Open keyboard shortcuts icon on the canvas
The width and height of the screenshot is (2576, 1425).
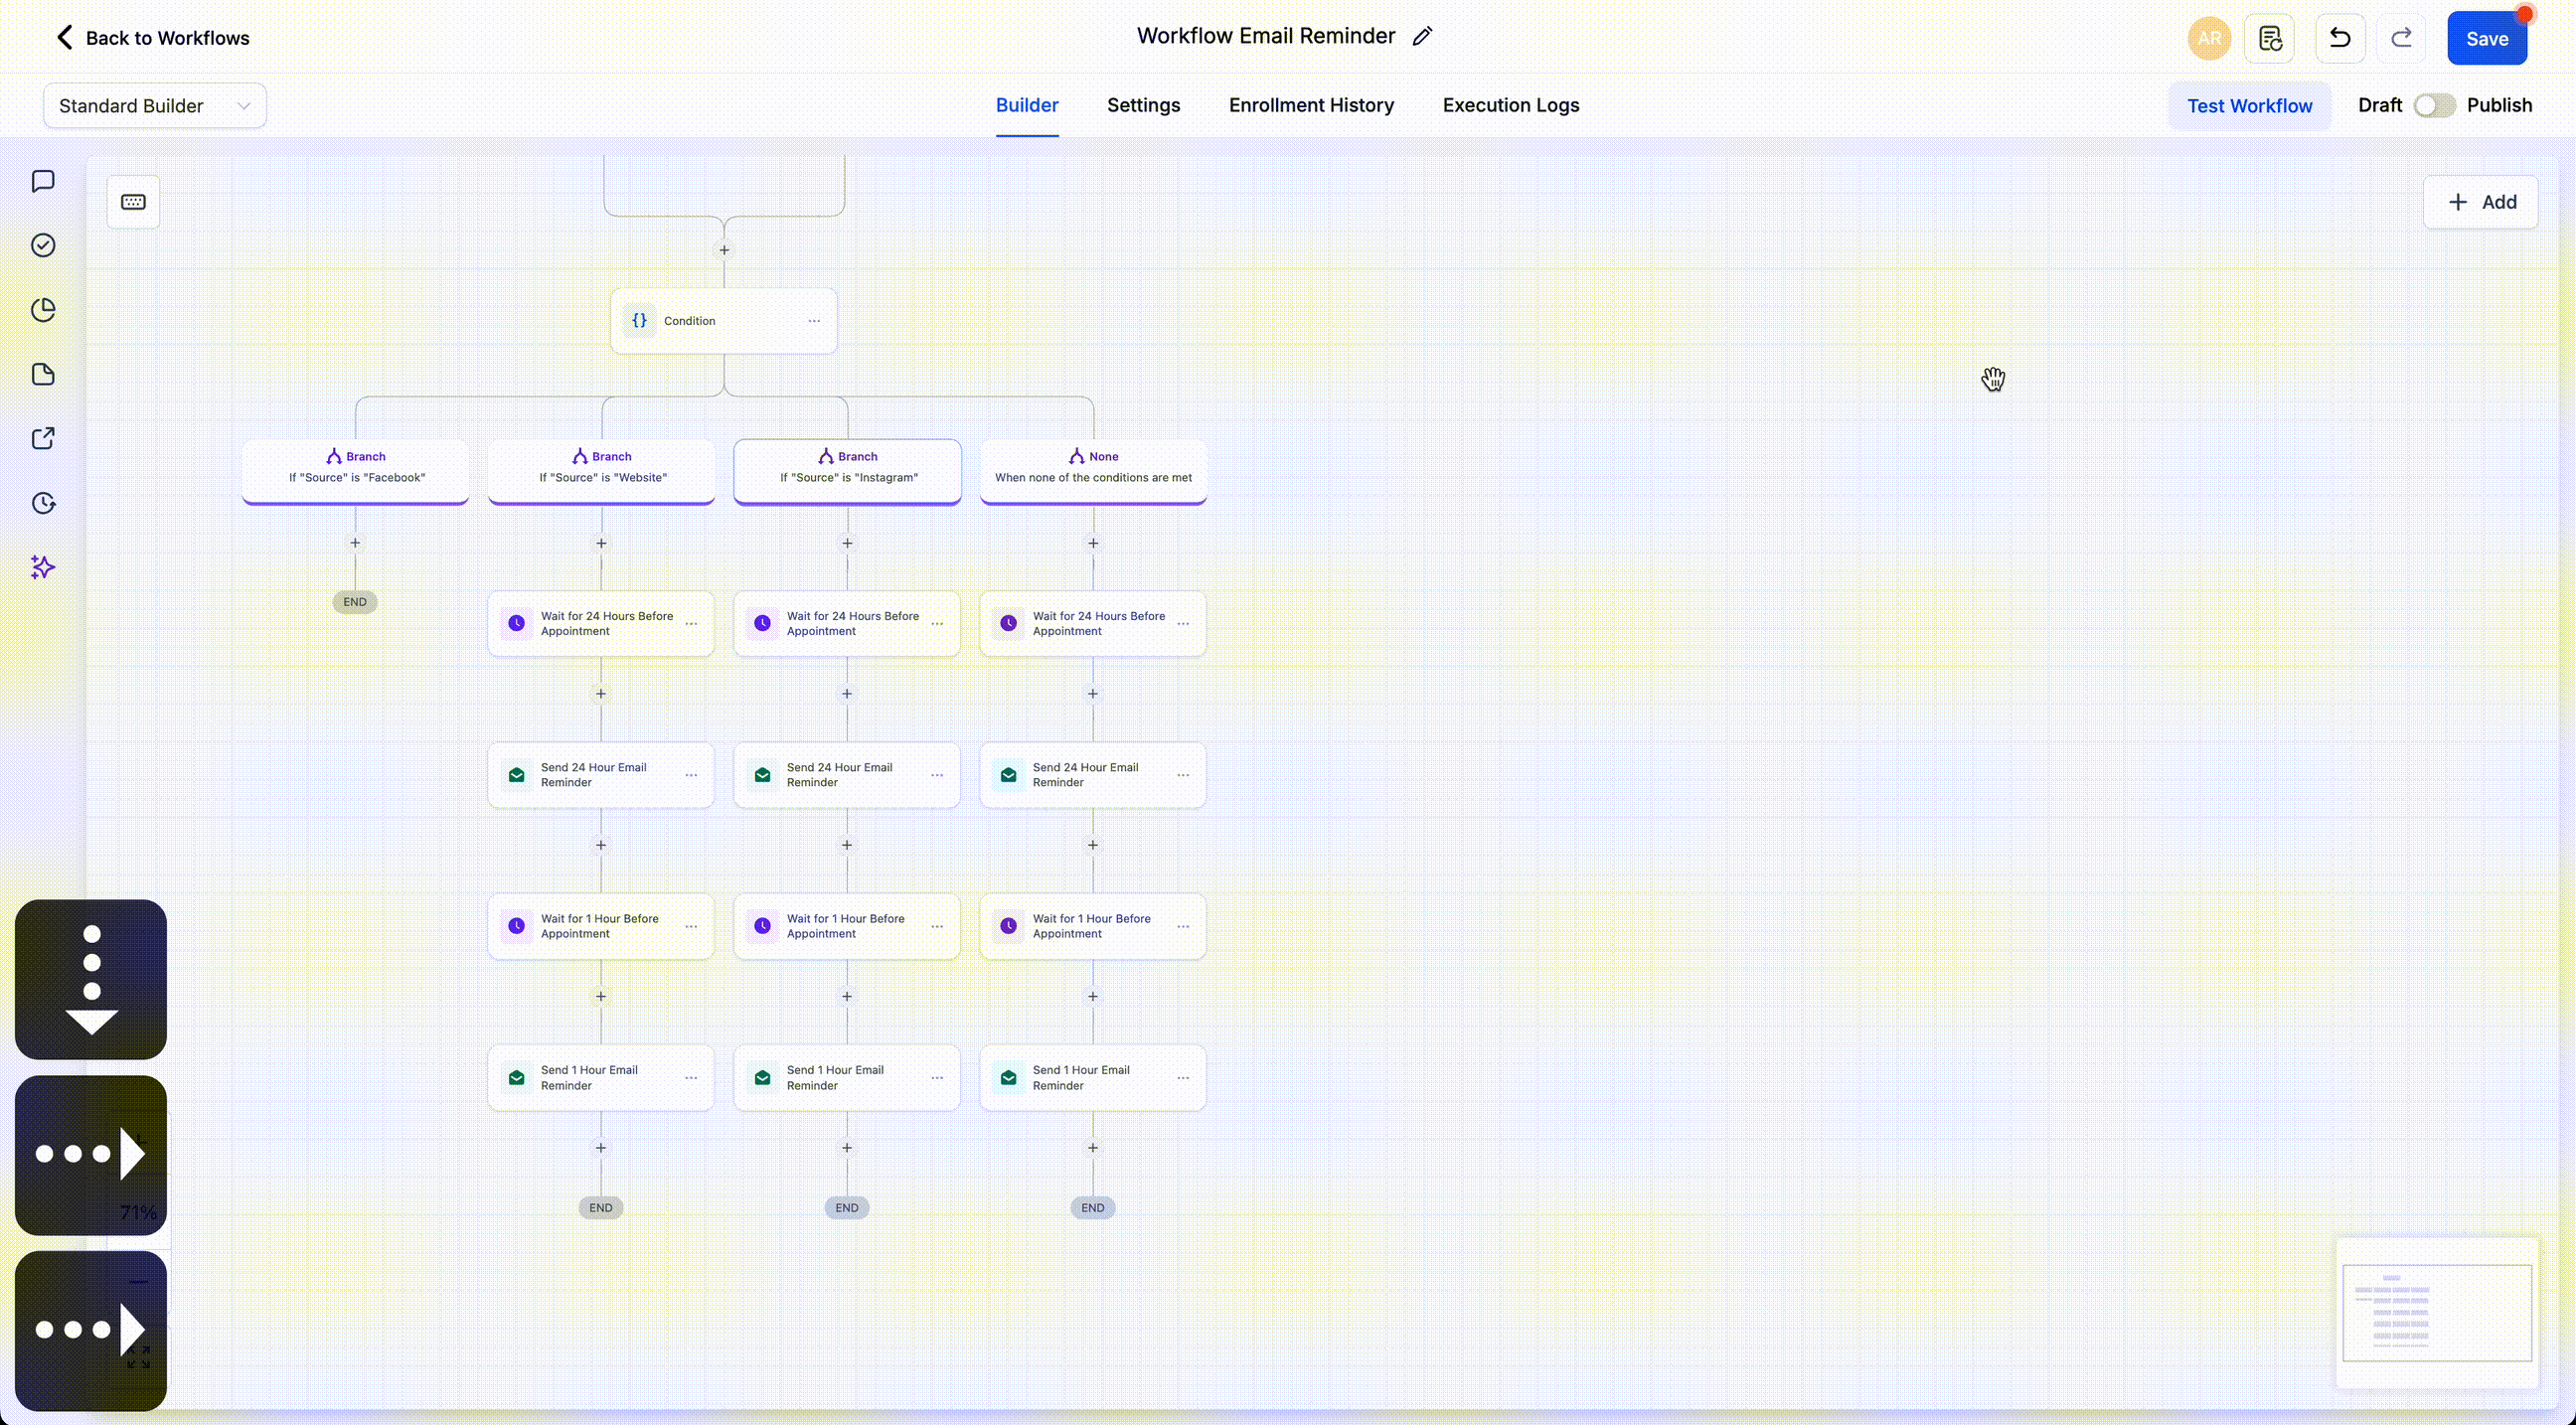tap(133, 201)
